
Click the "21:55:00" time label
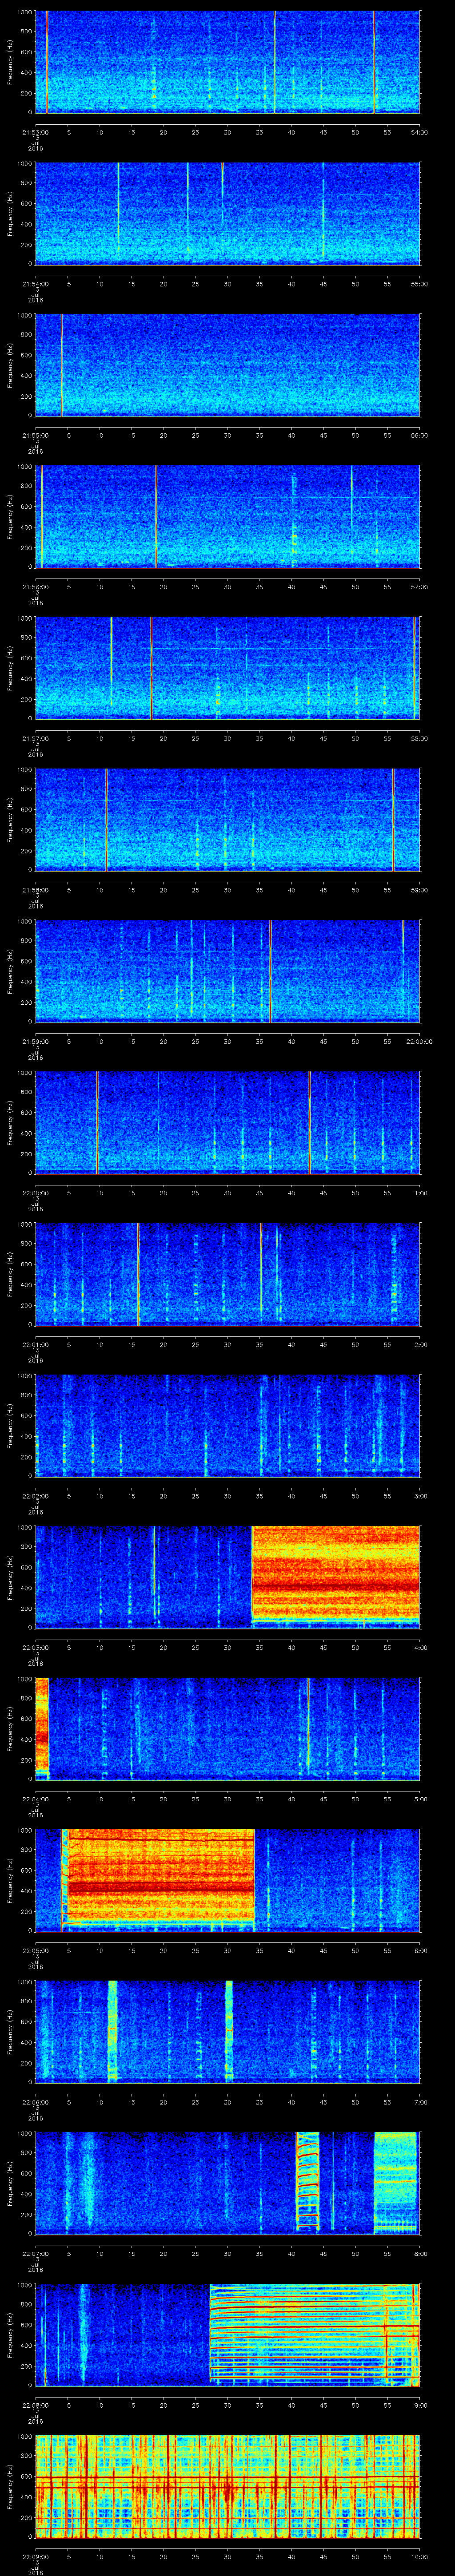coord(35,435)
